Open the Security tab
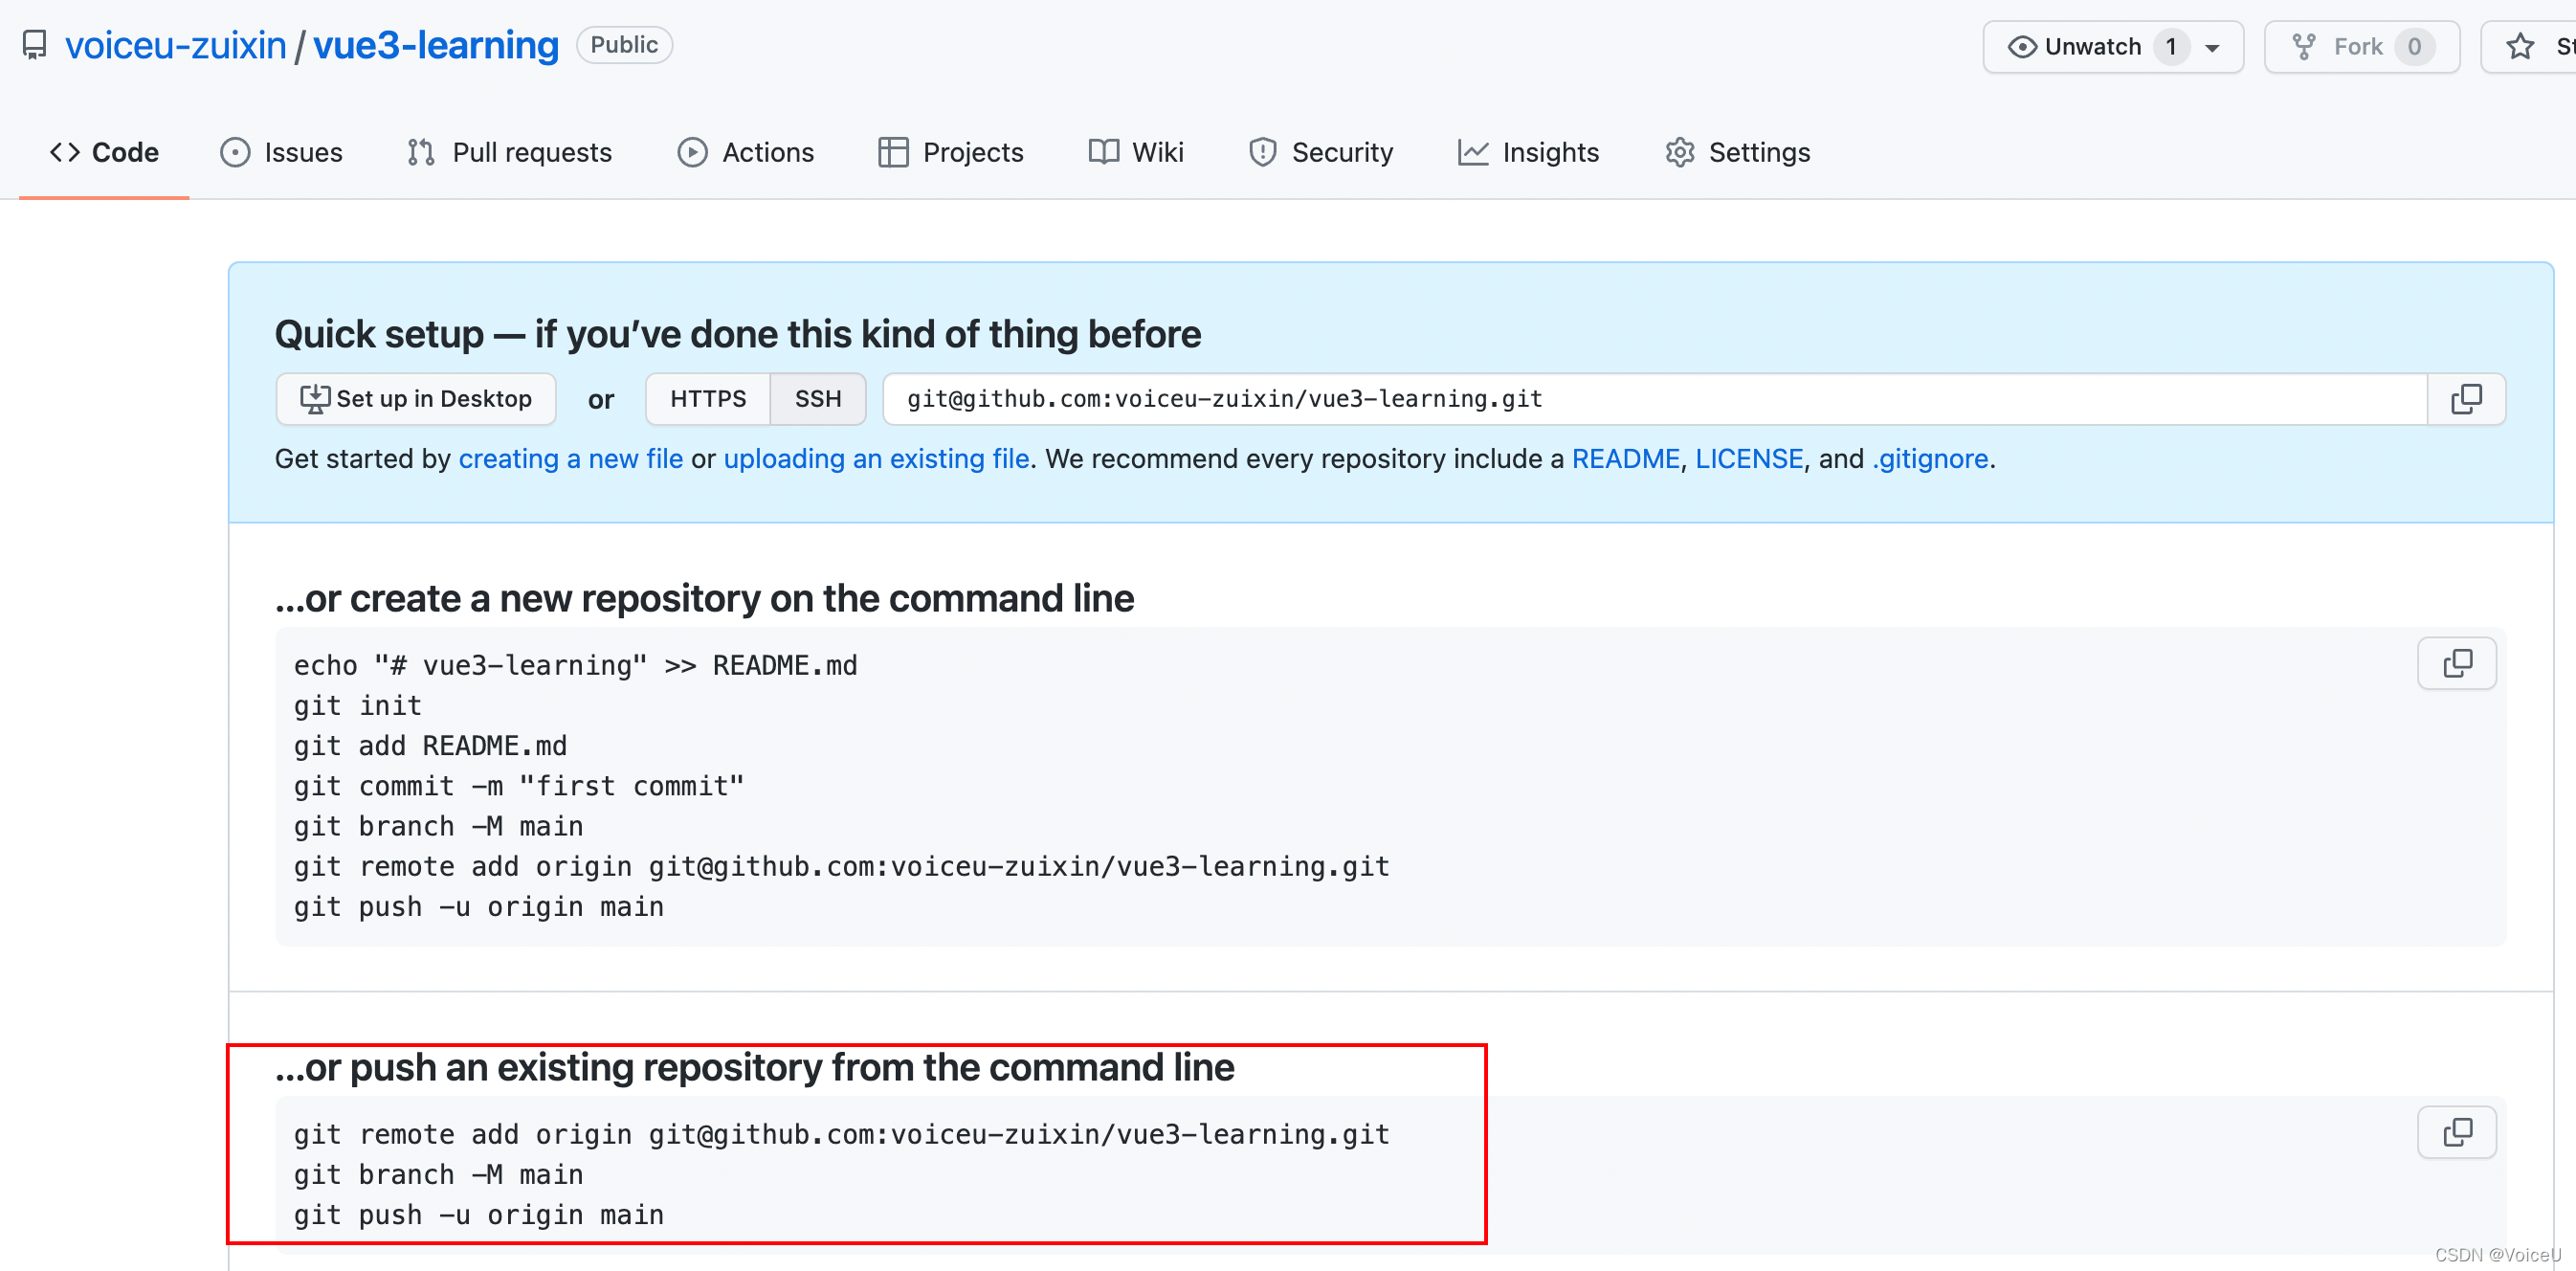Image resolution: width=2576 pixels, height=1271 pixels. [x=1320, y=152]
